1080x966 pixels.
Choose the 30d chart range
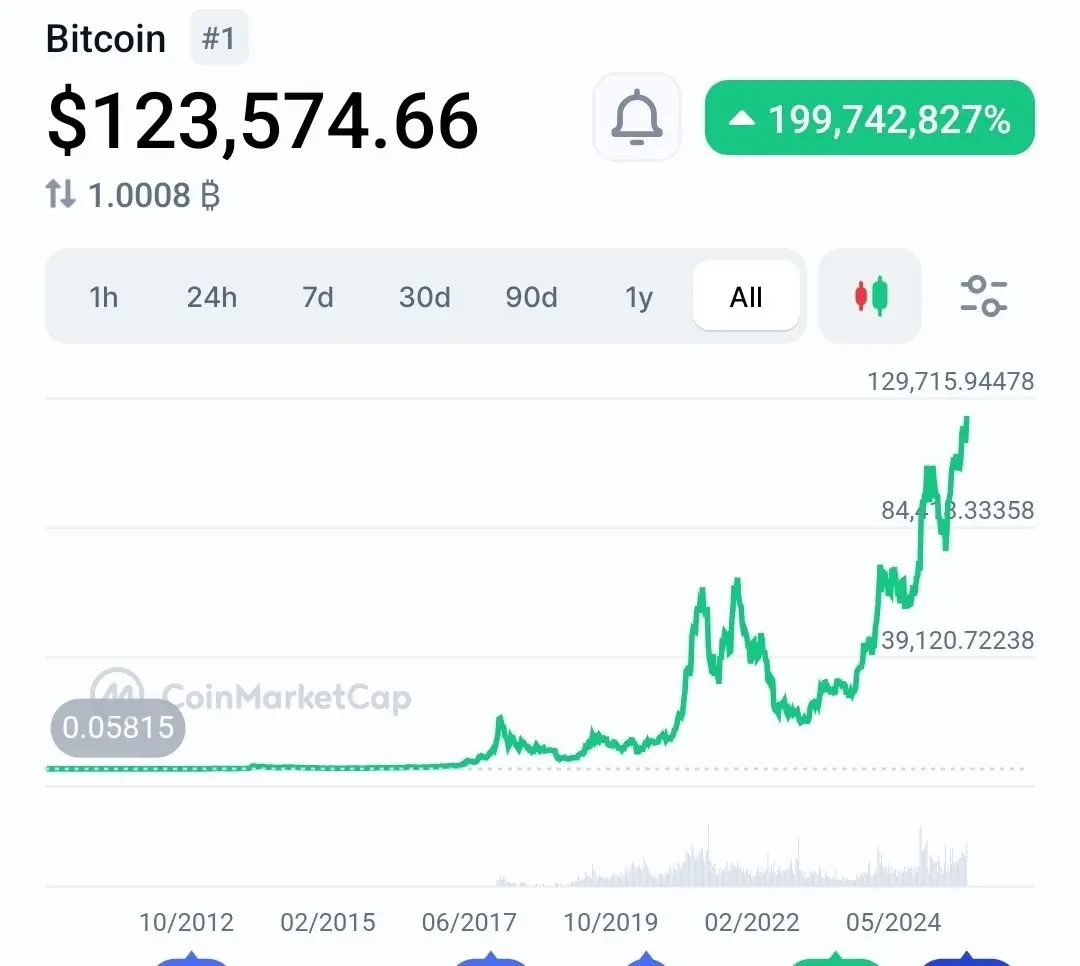pos(424,297)
